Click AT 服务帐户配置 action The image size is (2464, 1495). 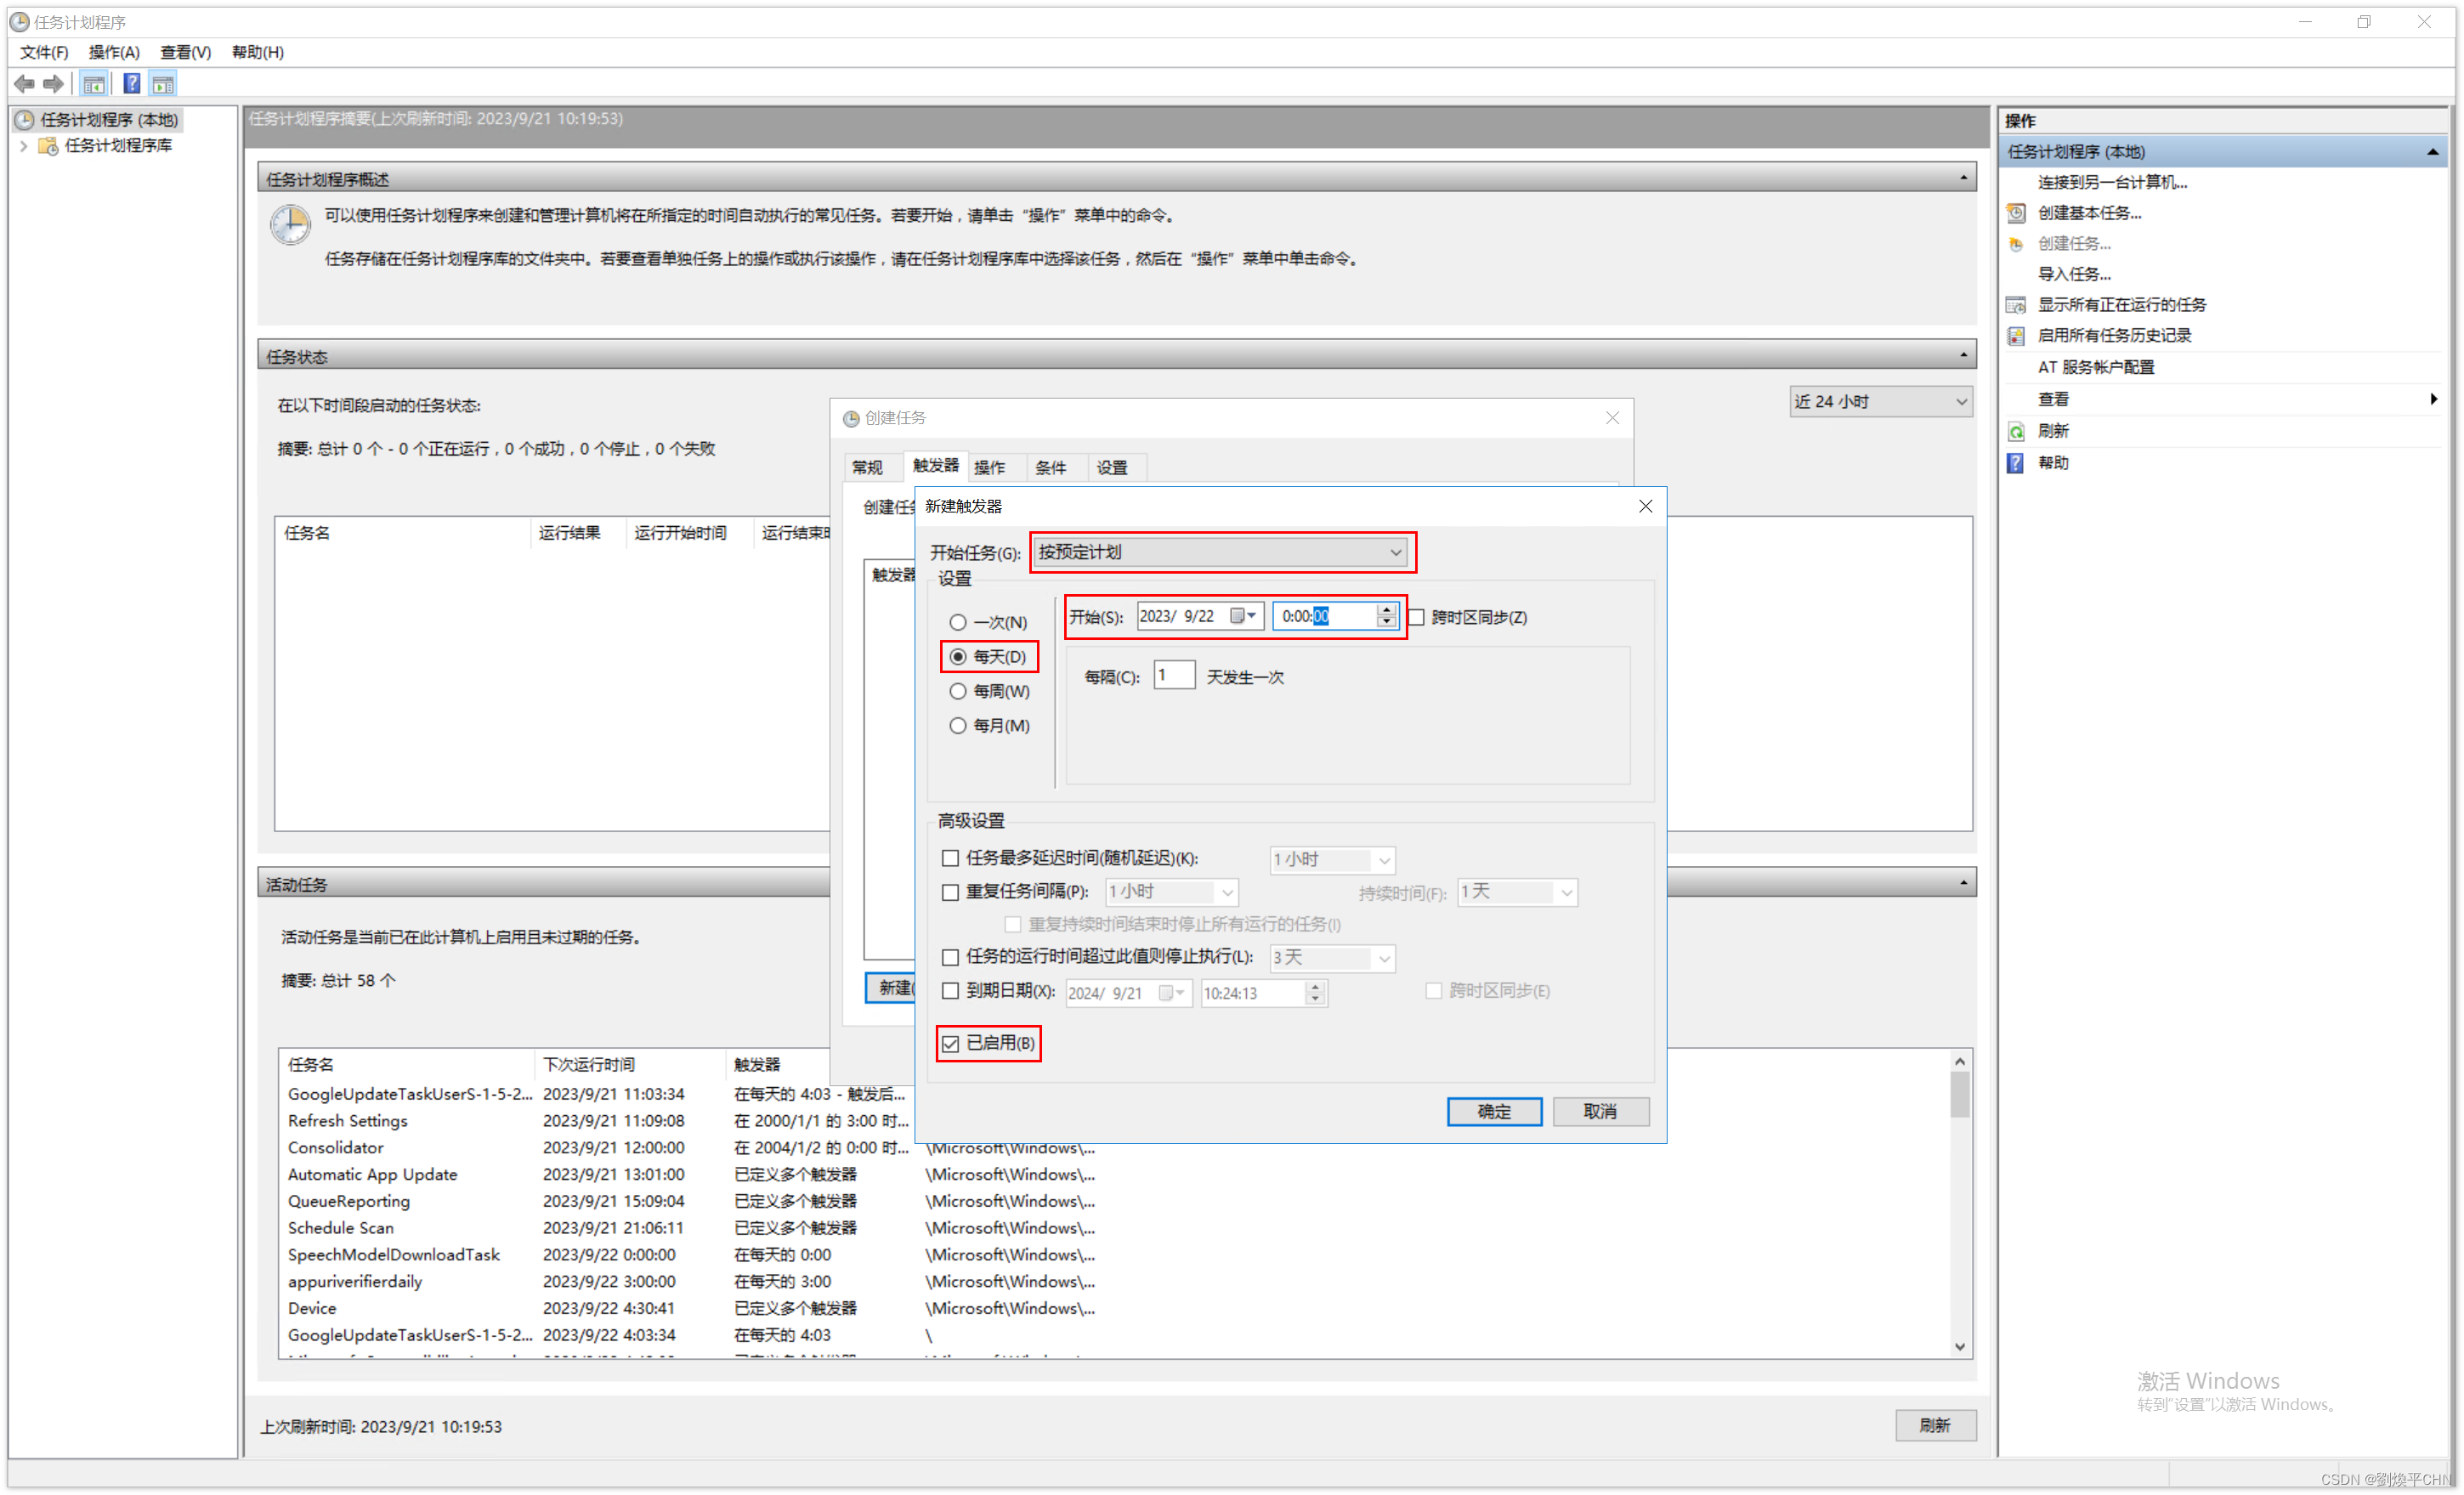pyautogui.click(x=2096, y=367)
